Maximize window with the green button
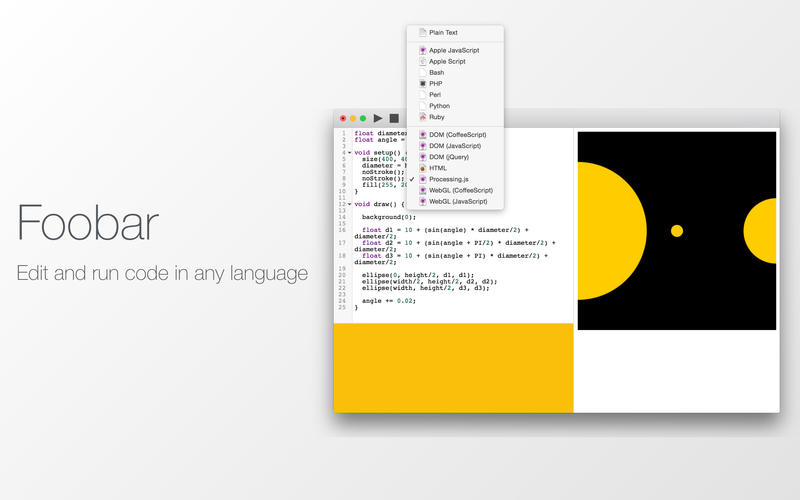The width and height of the screenshot is (800, 500). [363, 118]
